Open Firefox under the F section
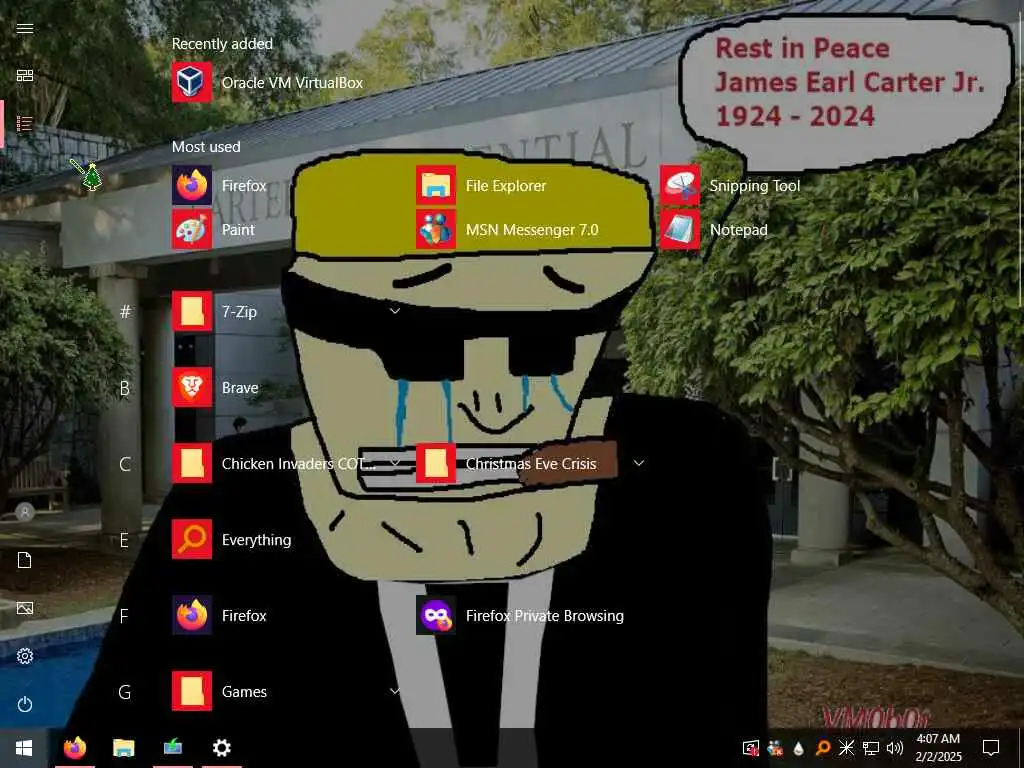Screen dimensions: 1024x768 click(x=219, y=615)
